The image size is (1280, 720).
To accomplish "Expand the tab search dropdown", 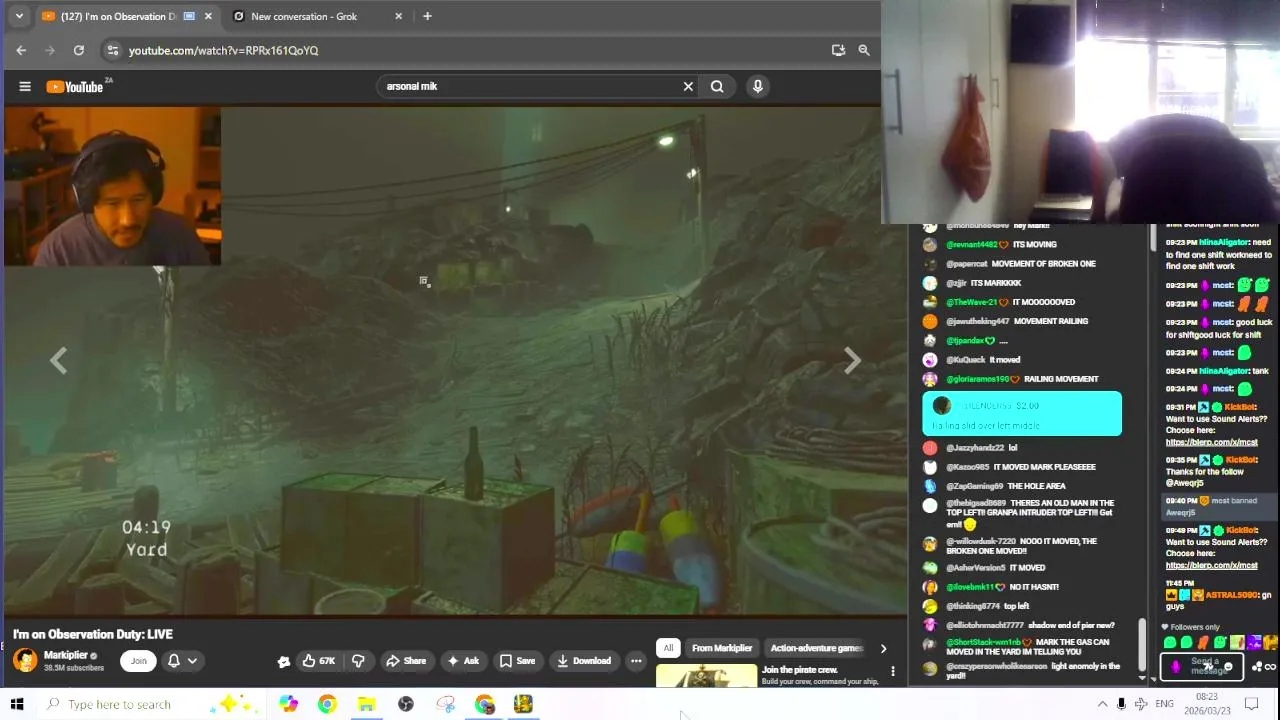I will pyautogui.click(x=19, y=16).
